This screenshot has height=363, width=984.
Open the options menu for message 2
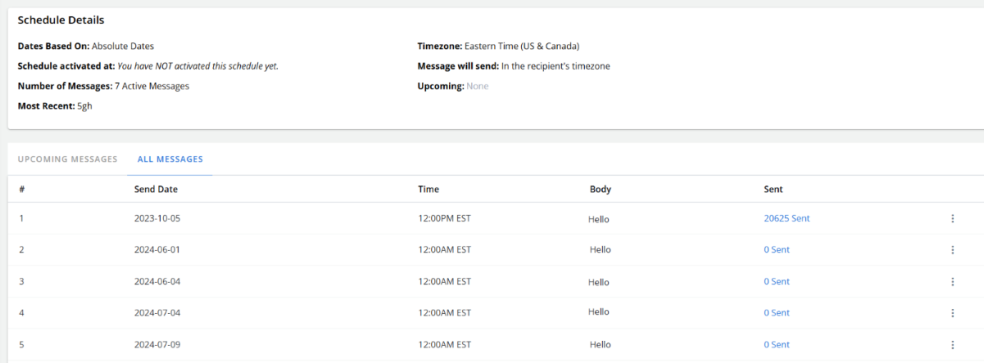coord(952,250)
